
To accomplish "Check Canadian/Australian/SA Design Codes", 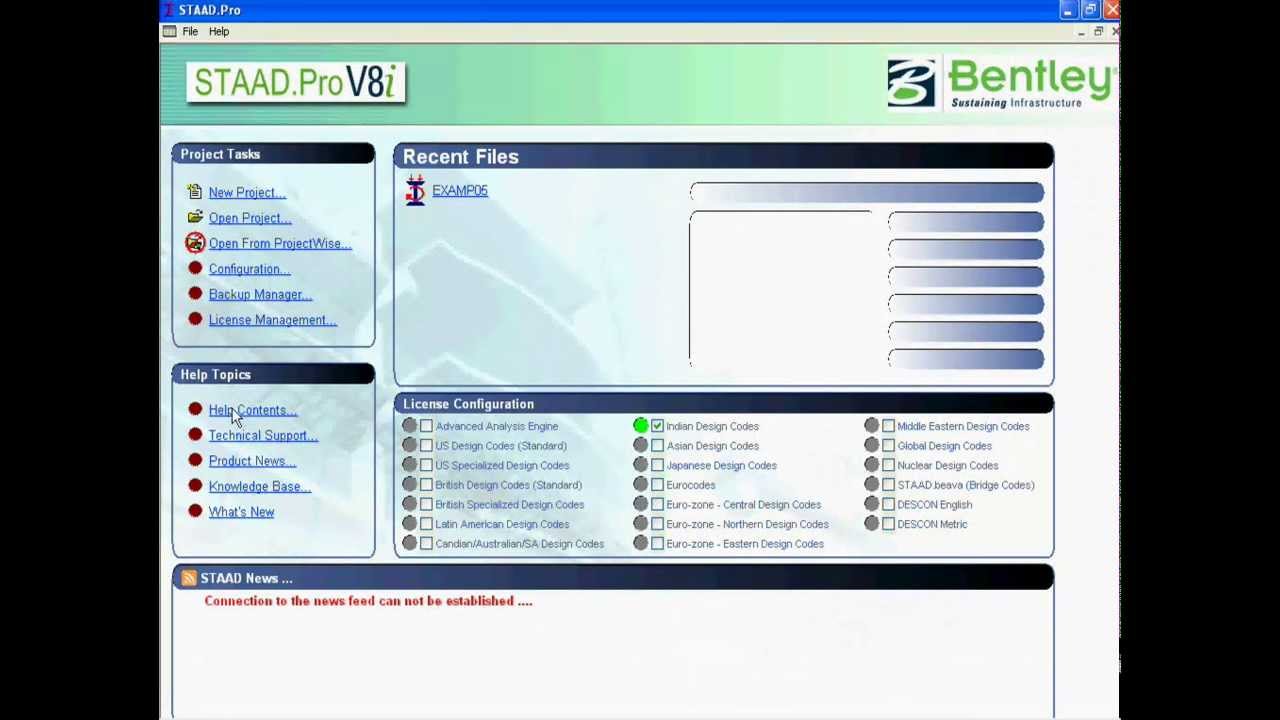I will [426, 543].
